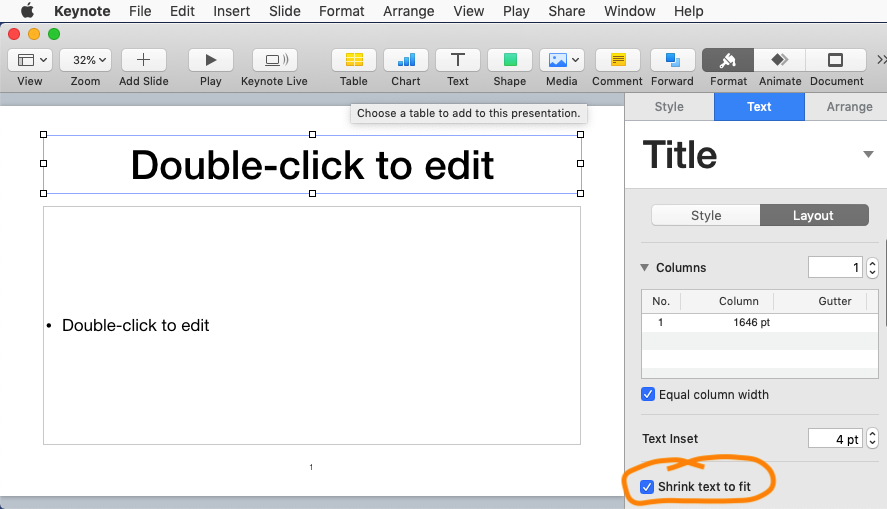Click the Keynote Live icon

point(274,60)
